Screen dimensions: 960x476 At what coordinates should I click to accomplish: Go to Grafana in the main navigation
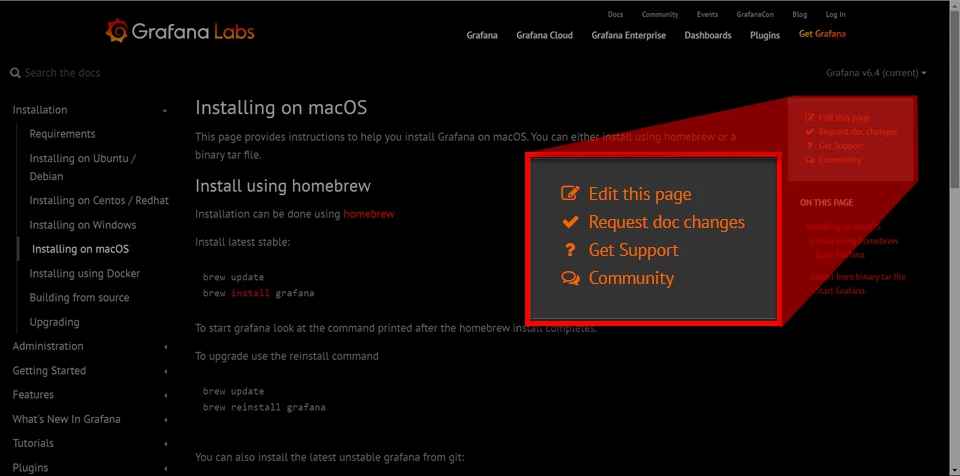tap(482, 35)
